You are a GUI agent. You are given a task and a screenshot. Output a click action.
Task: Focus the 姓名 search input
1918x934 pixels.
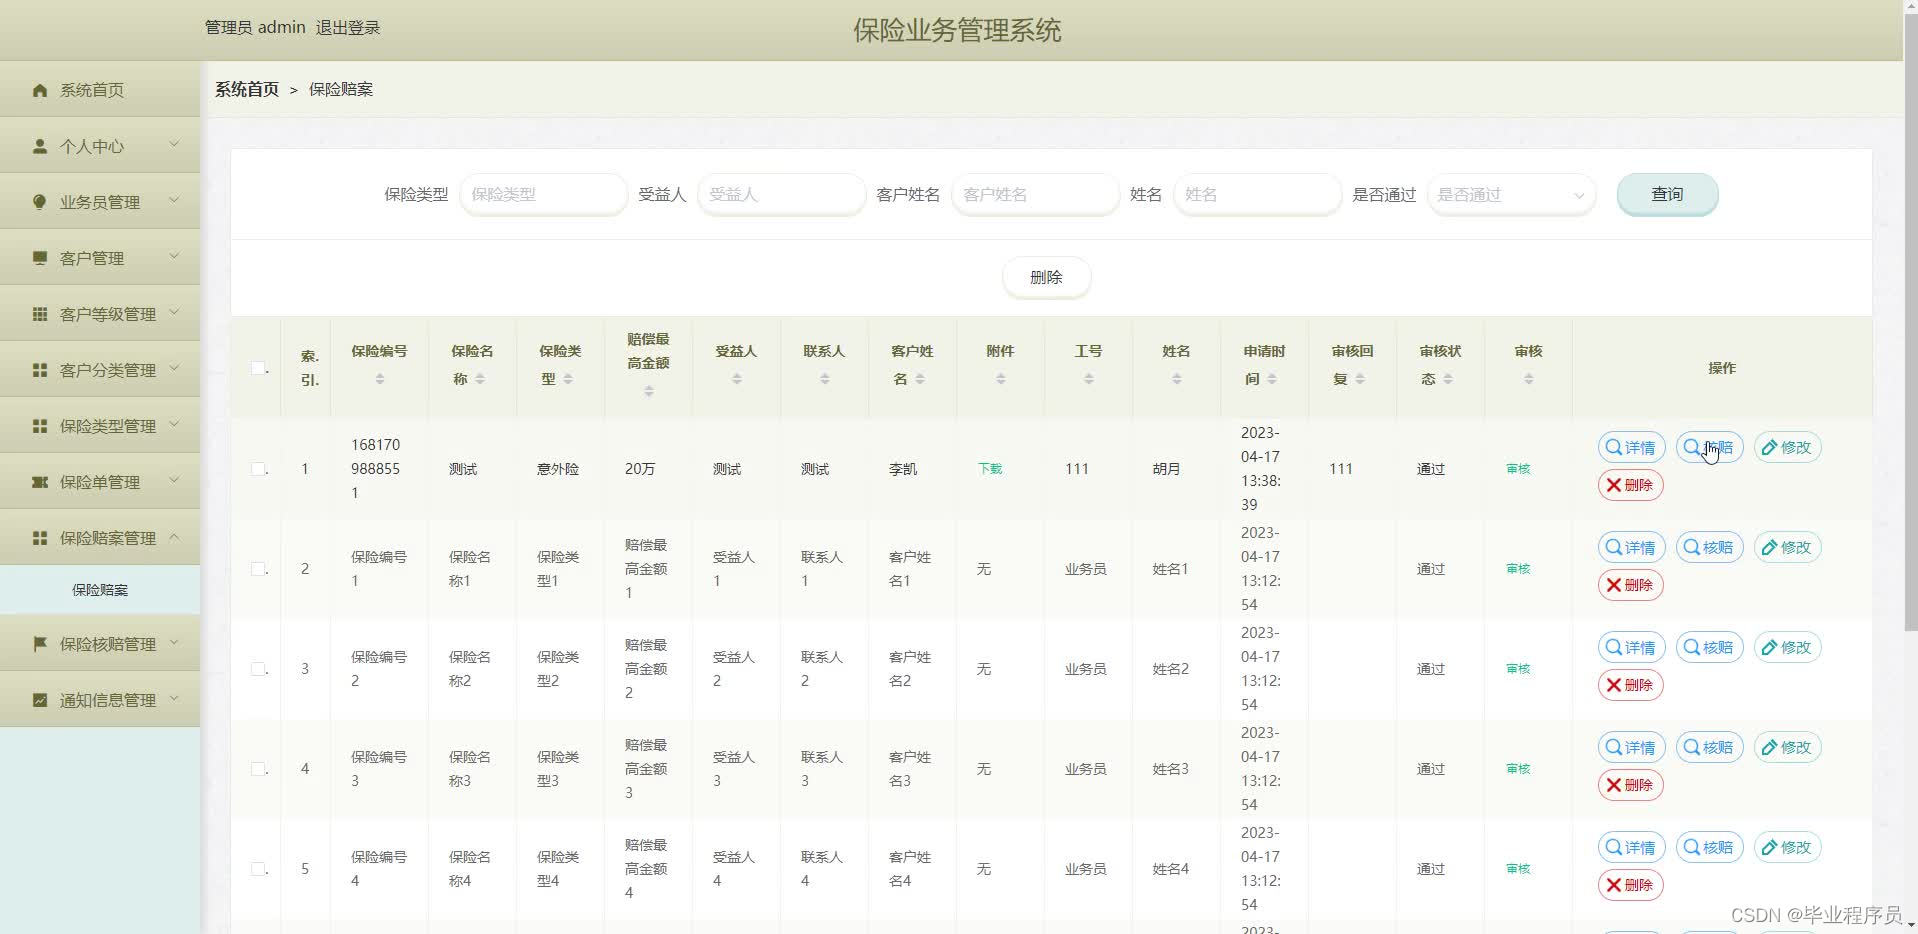(1257, 195)
